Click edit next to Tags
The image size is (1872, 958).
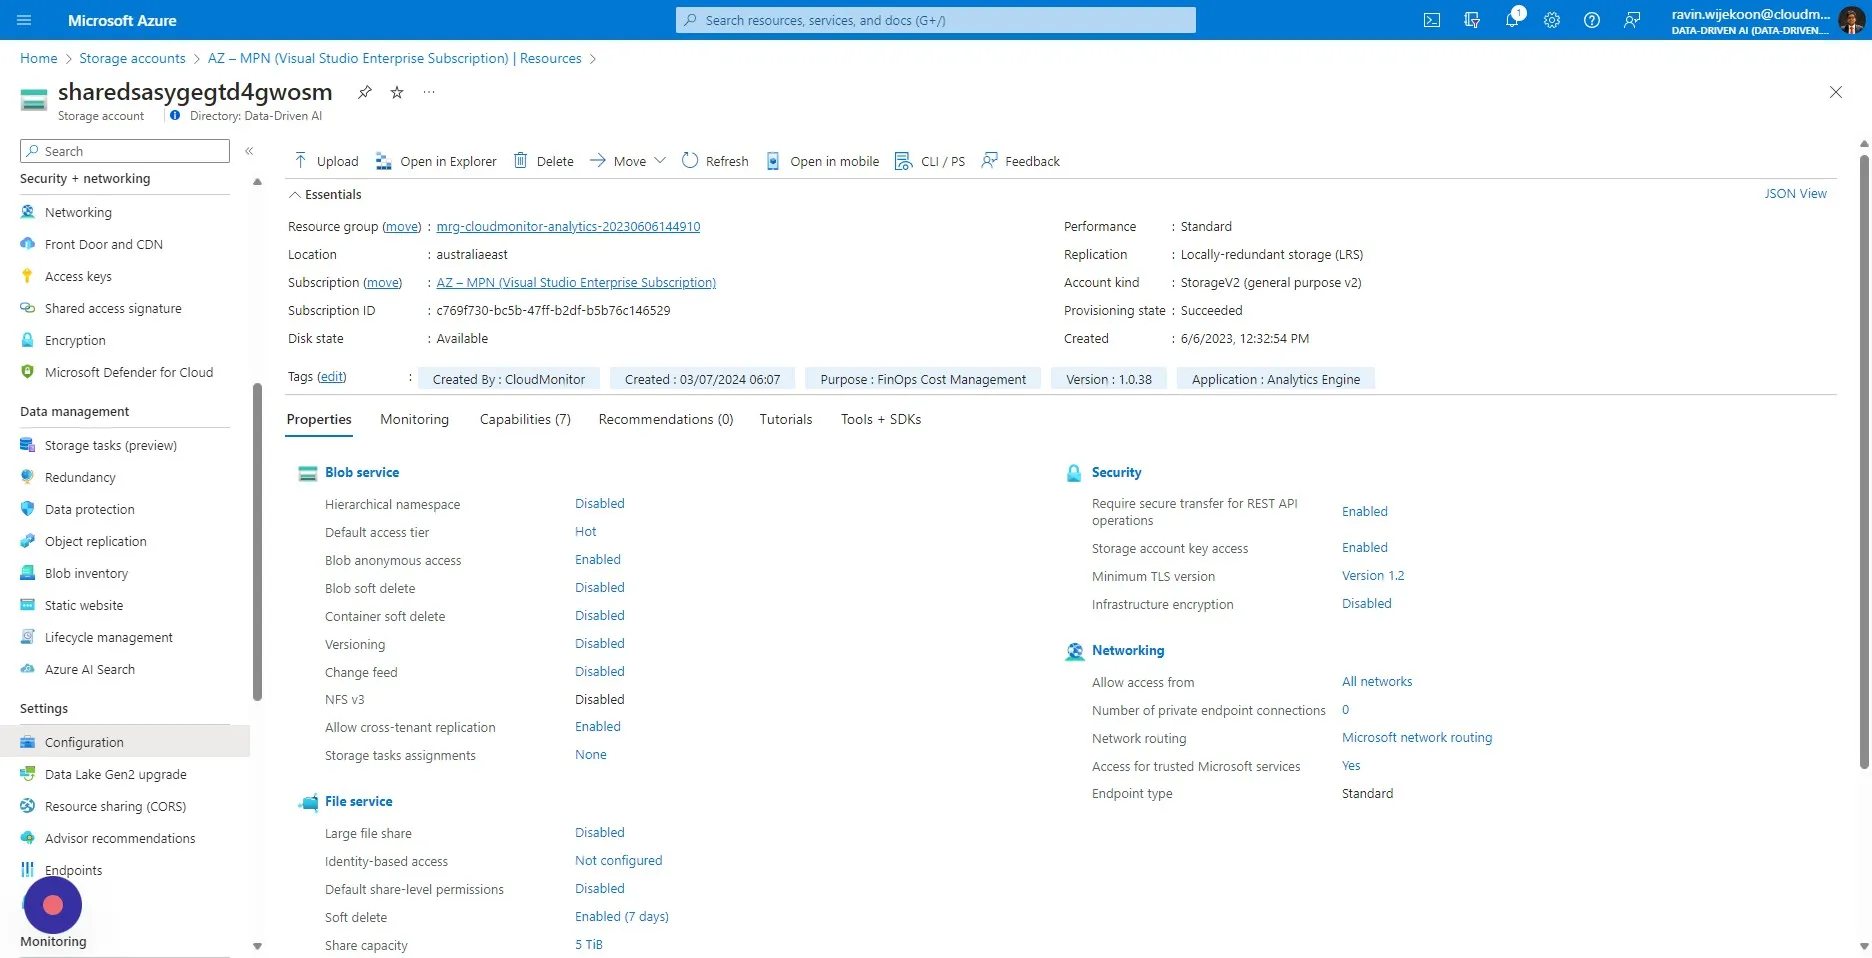(x=331, y=377)
